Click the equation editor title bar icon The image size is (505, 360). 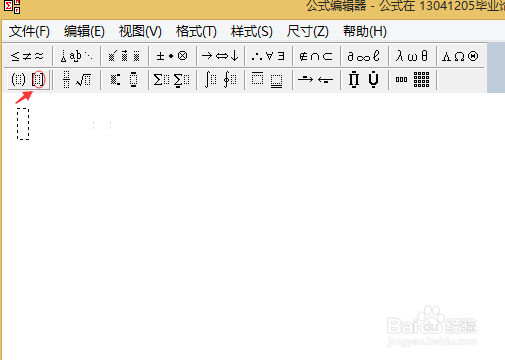click(x=12, y=6)
